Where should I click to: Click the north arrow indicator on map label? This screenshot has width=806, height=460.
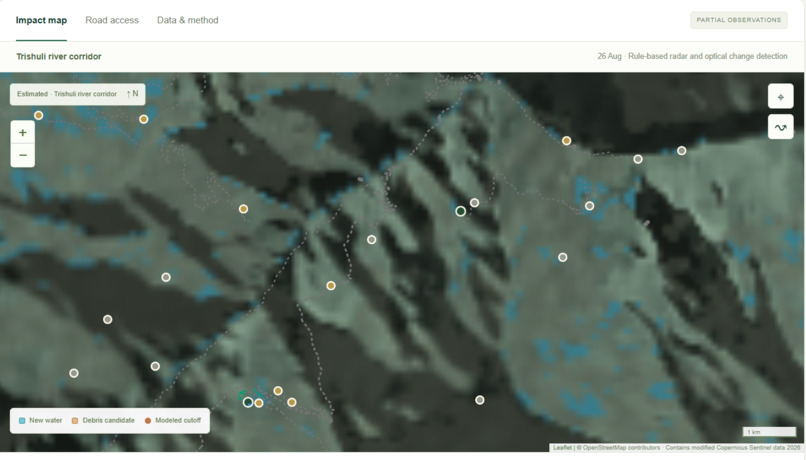click(x=132, y=94)
